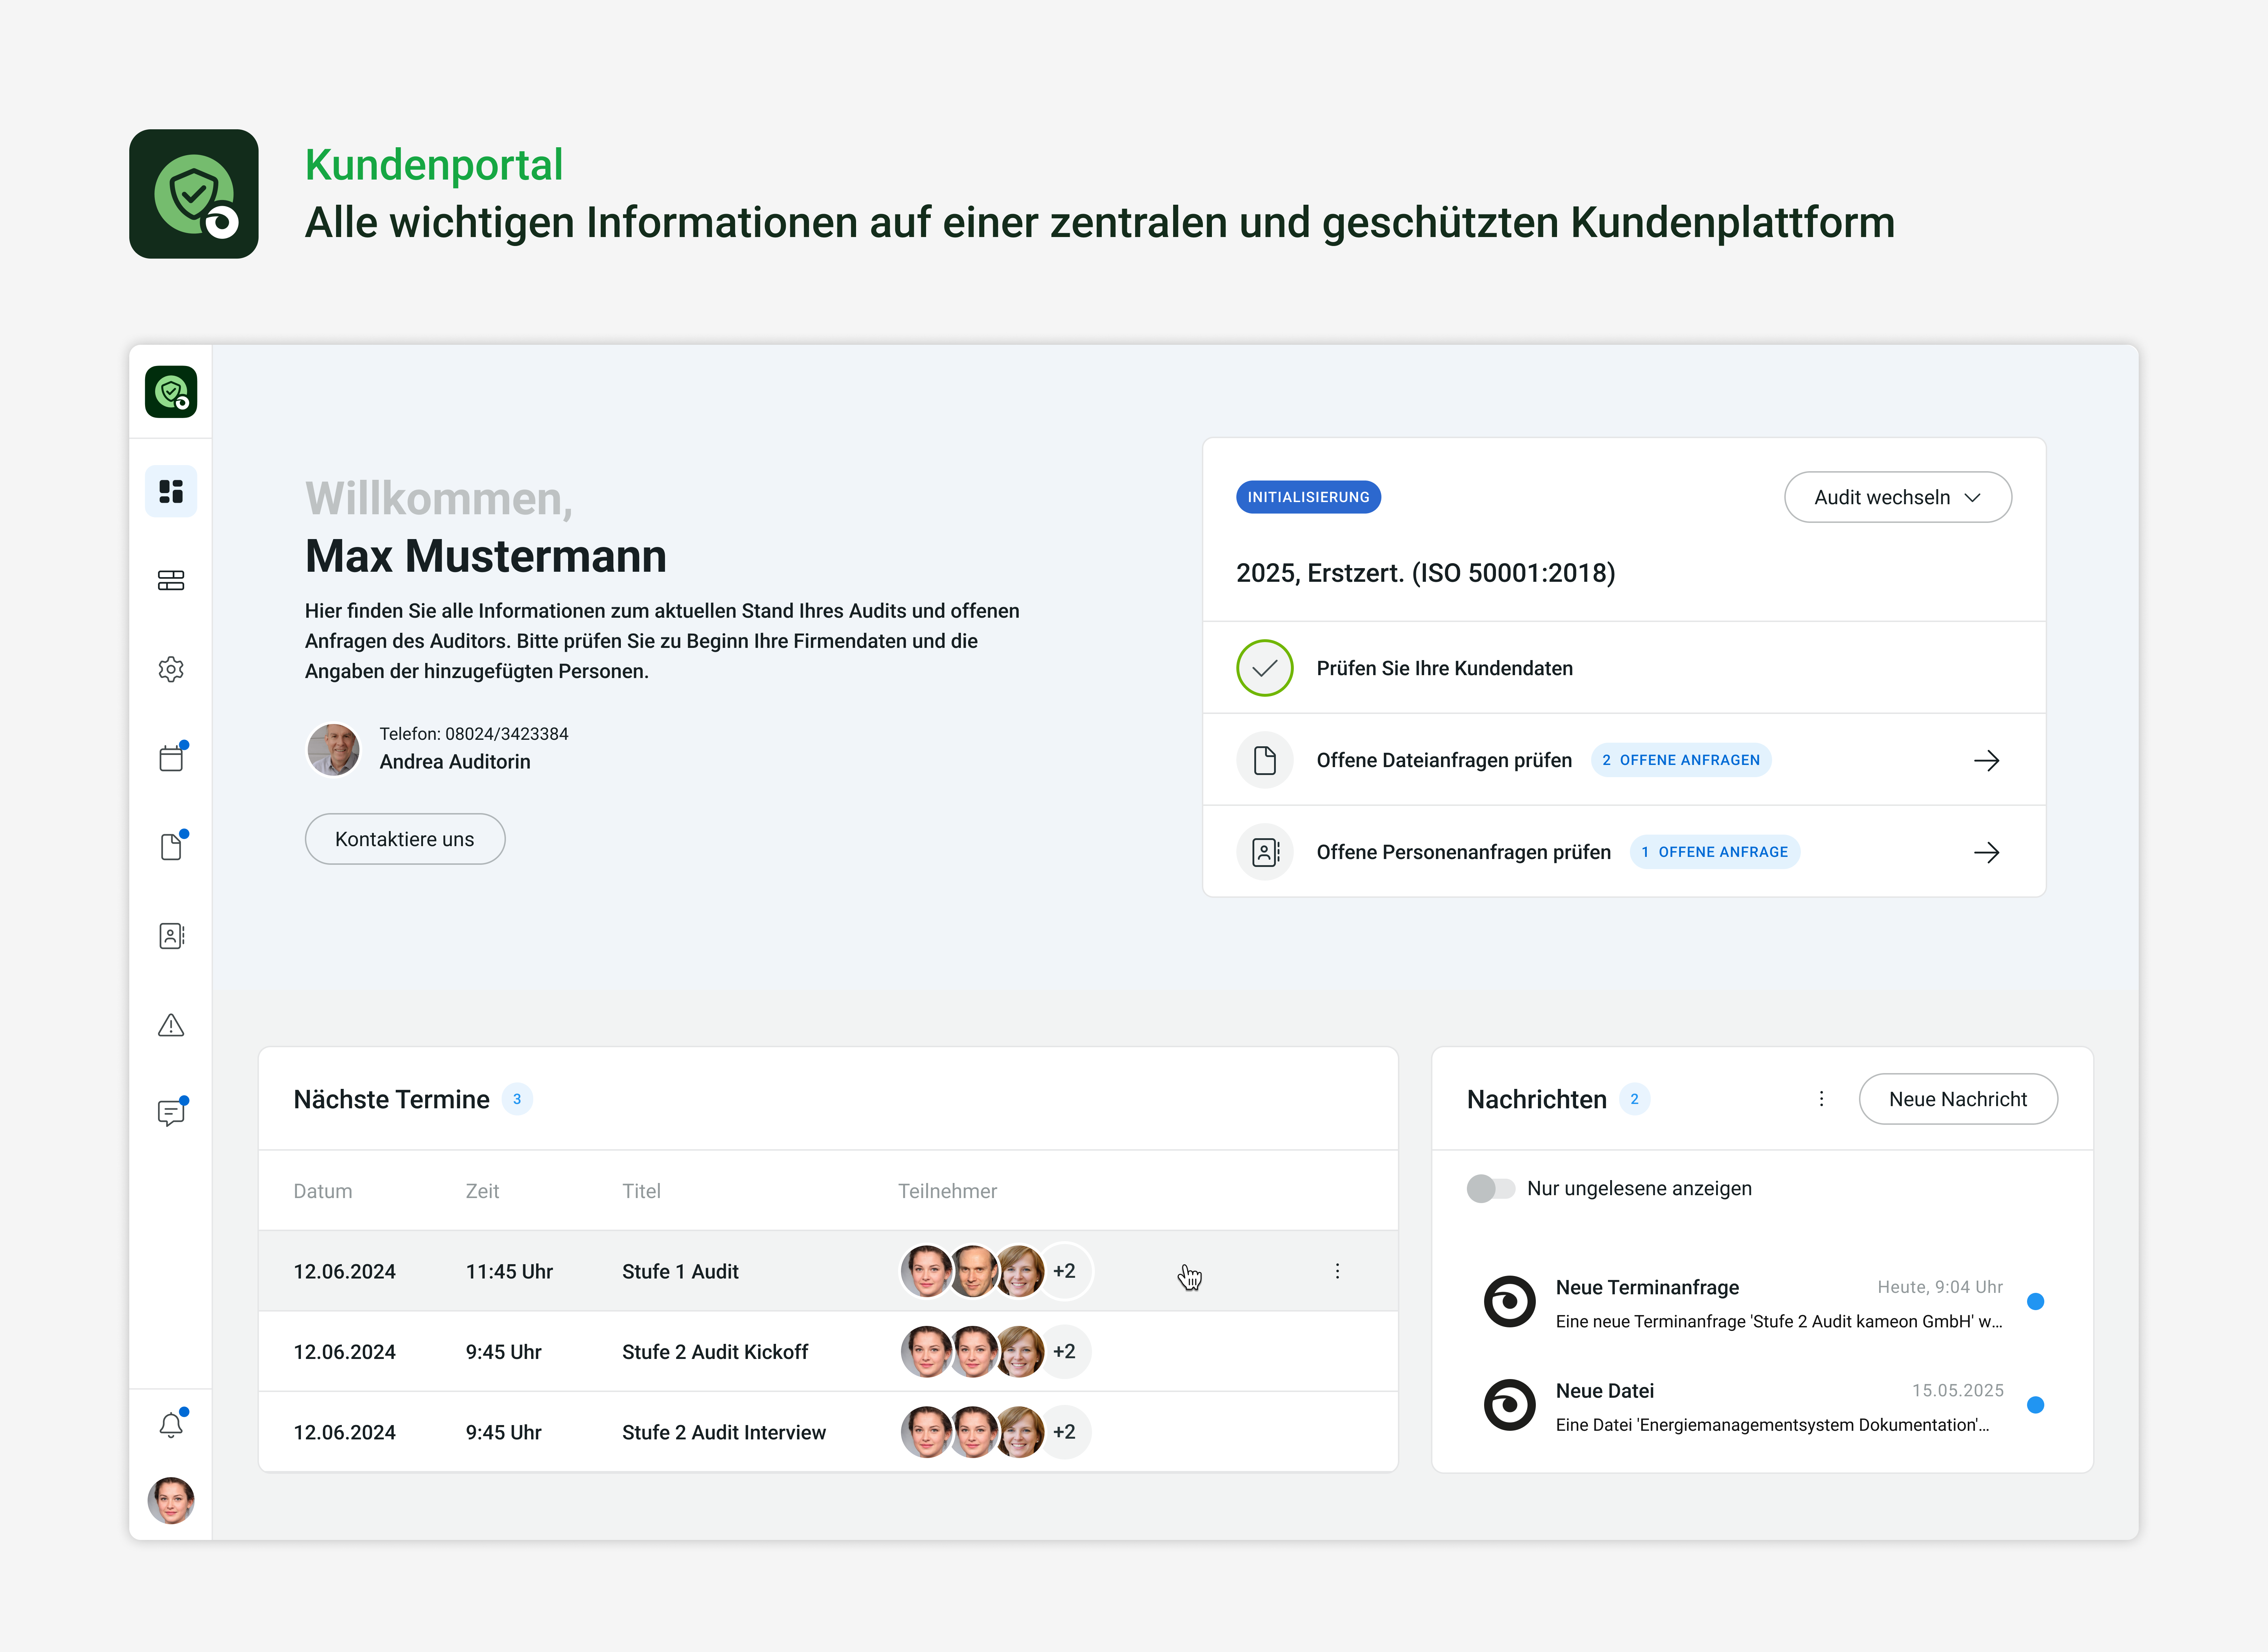This screenshot has width=2268, height=1652.
Task: Open 'Offene Dateianfragen prüfen' arrow
Action: pos(1986,760)
